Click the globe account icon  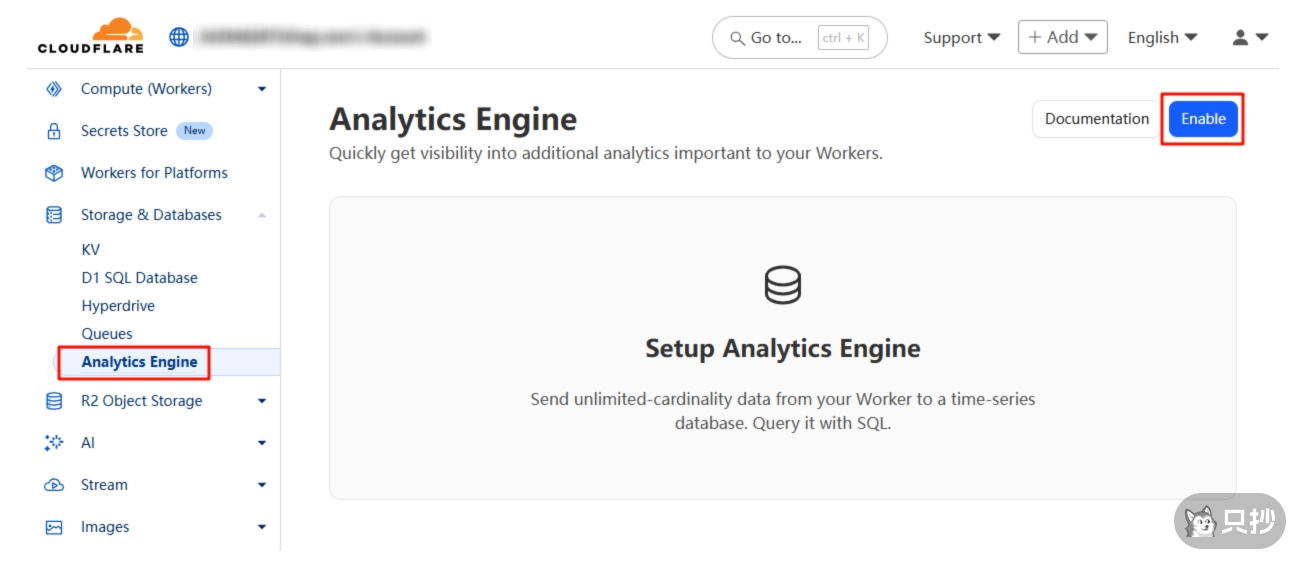point(179,37)
